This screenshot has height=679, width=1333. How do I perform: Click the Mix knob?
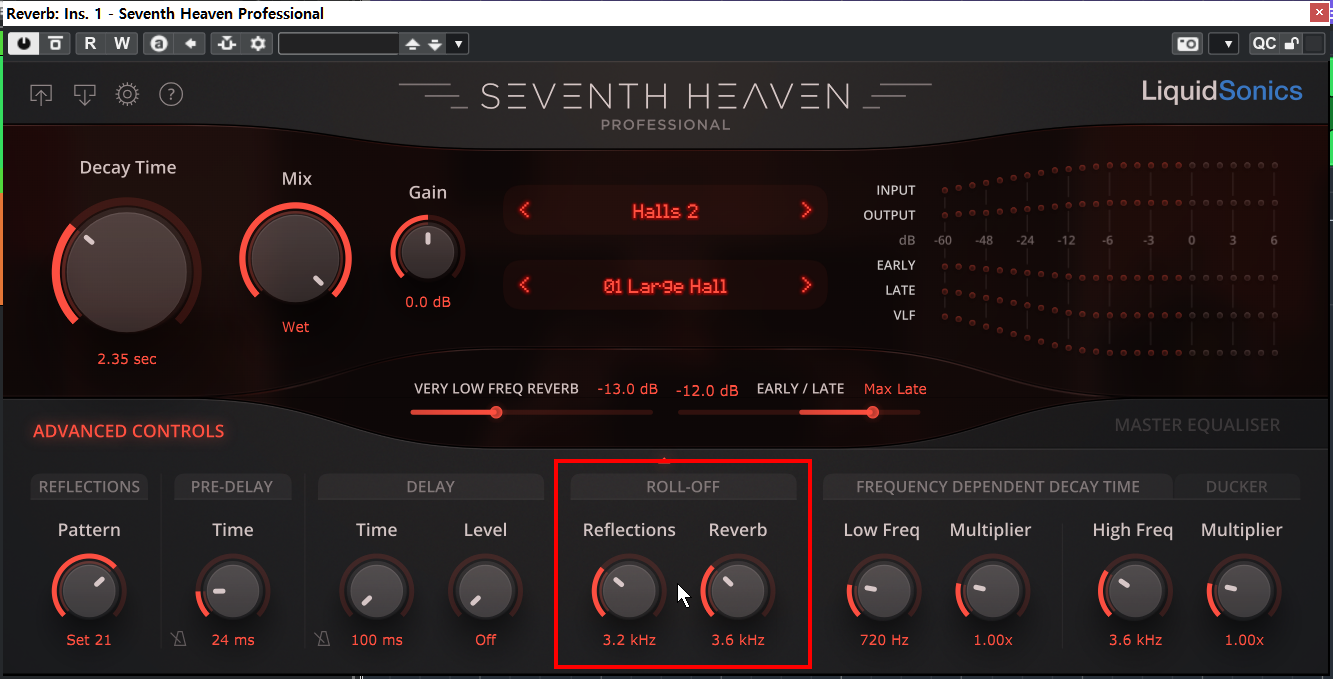tap(296, 257)
